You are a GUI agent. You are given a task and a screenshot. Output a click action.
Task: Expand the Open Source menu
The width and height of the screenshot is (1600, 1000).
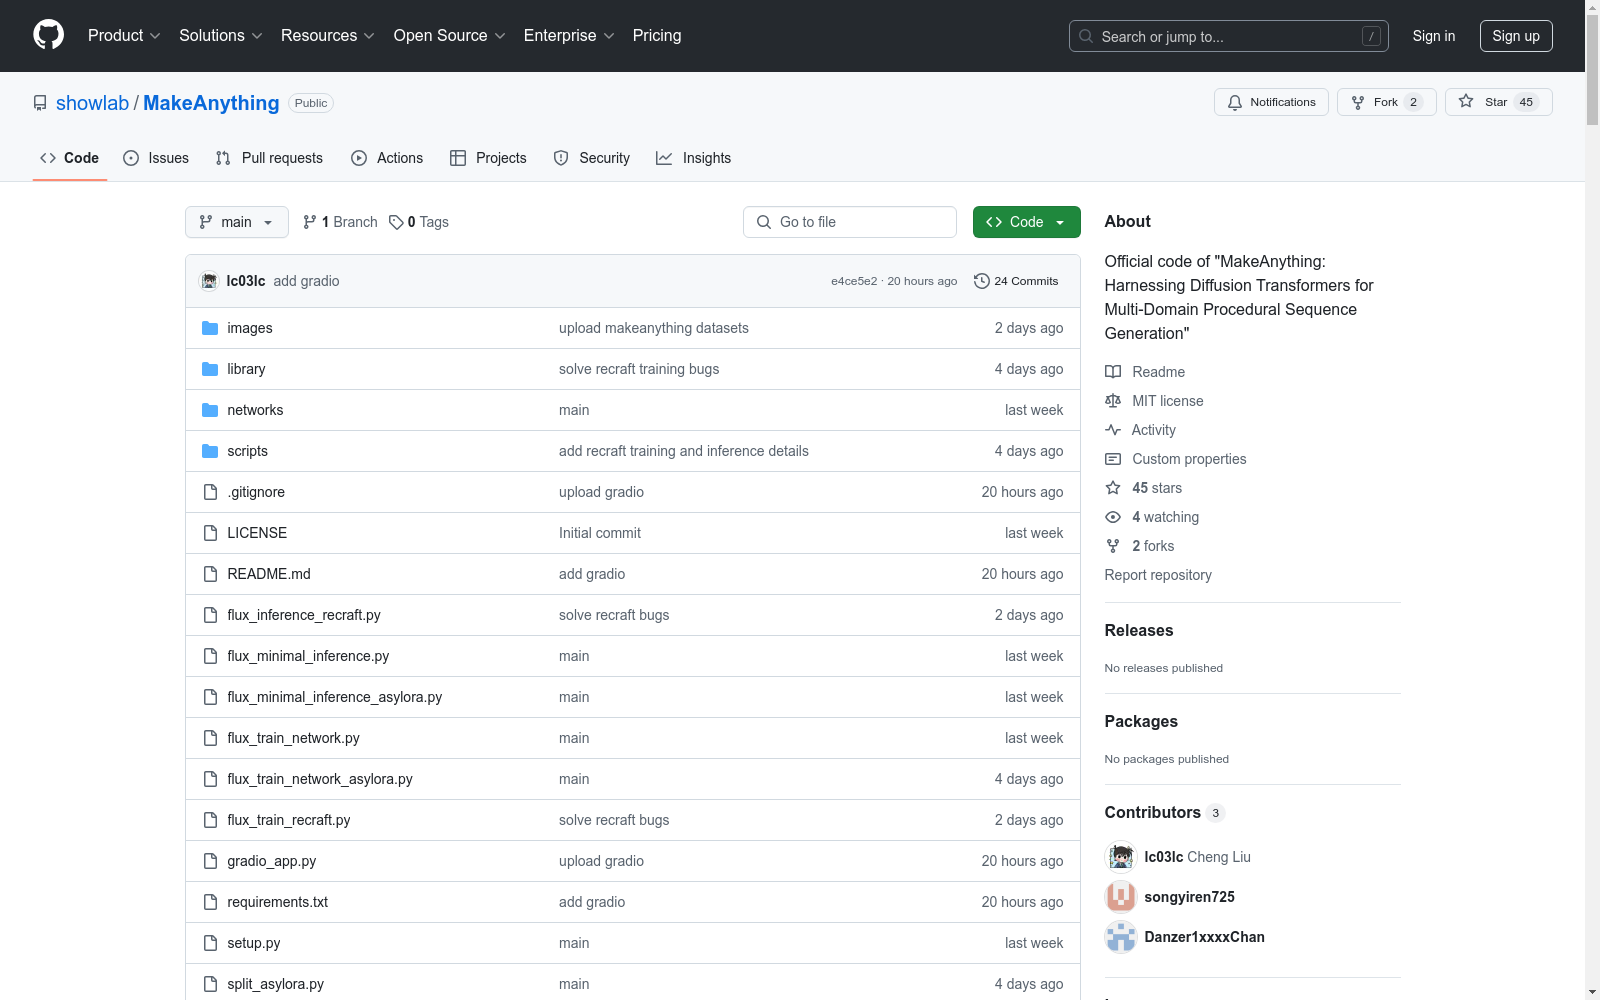(450, 36)
